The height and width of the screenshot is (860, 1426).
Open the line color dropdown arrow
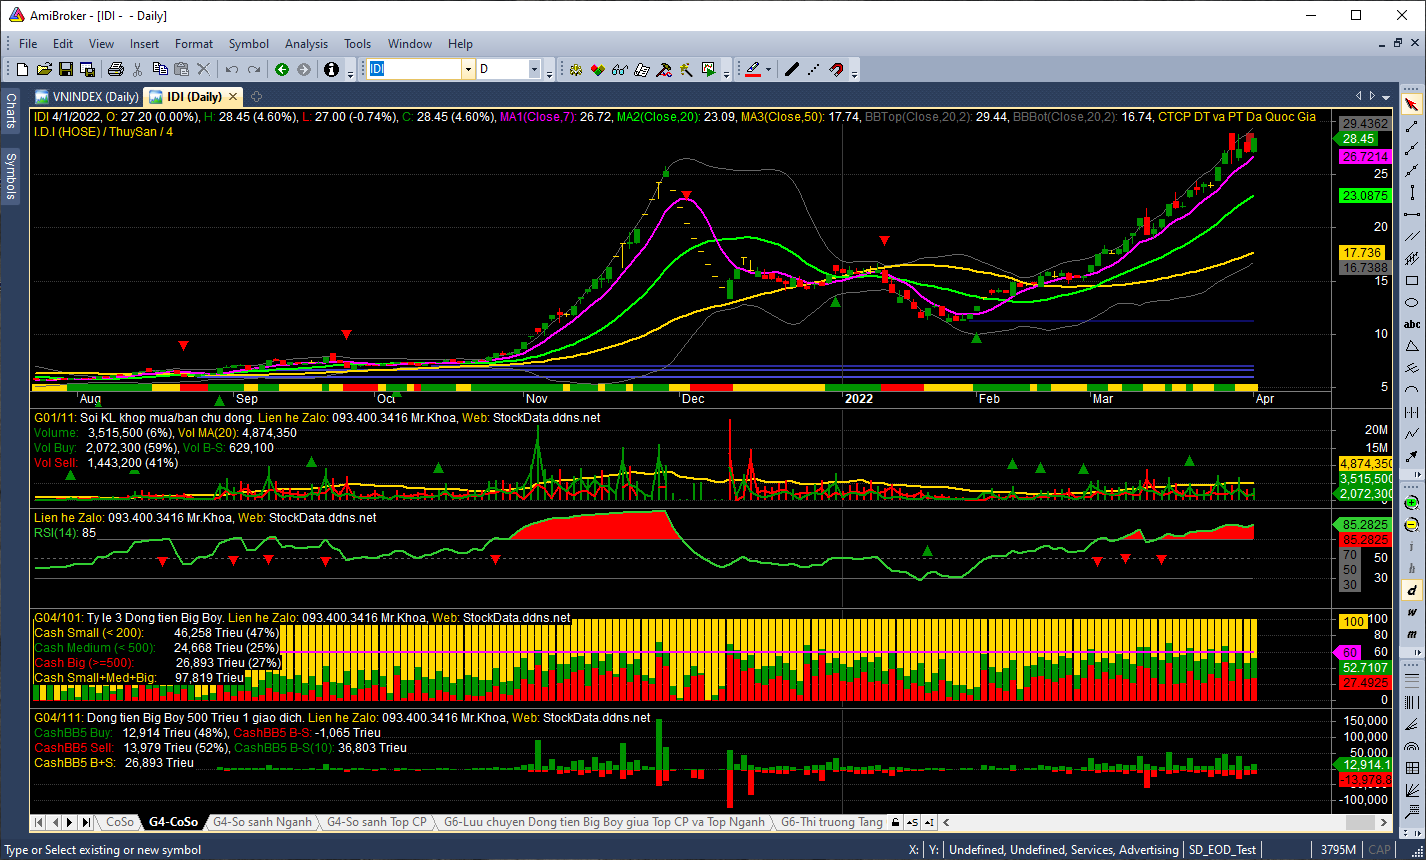pyautogui.click(x=768, y=69)
